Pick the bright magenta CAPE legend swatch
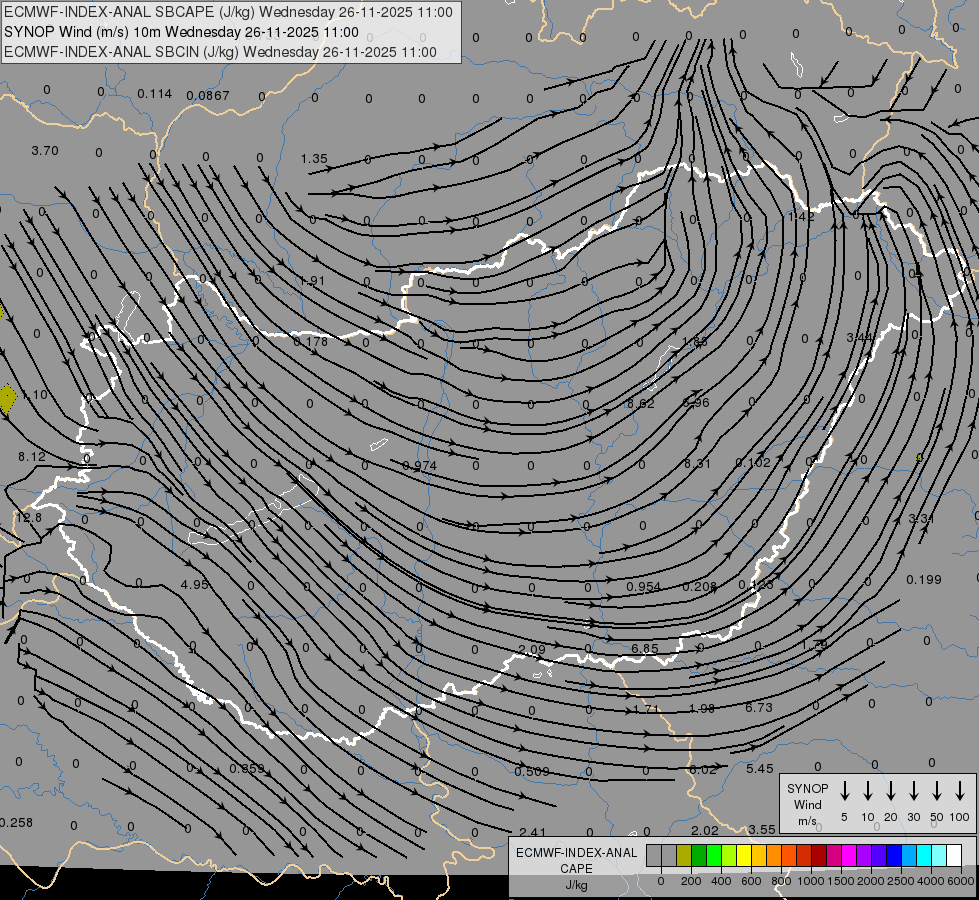The height and width of the screenshot is (900, 979). click(849, 855)
